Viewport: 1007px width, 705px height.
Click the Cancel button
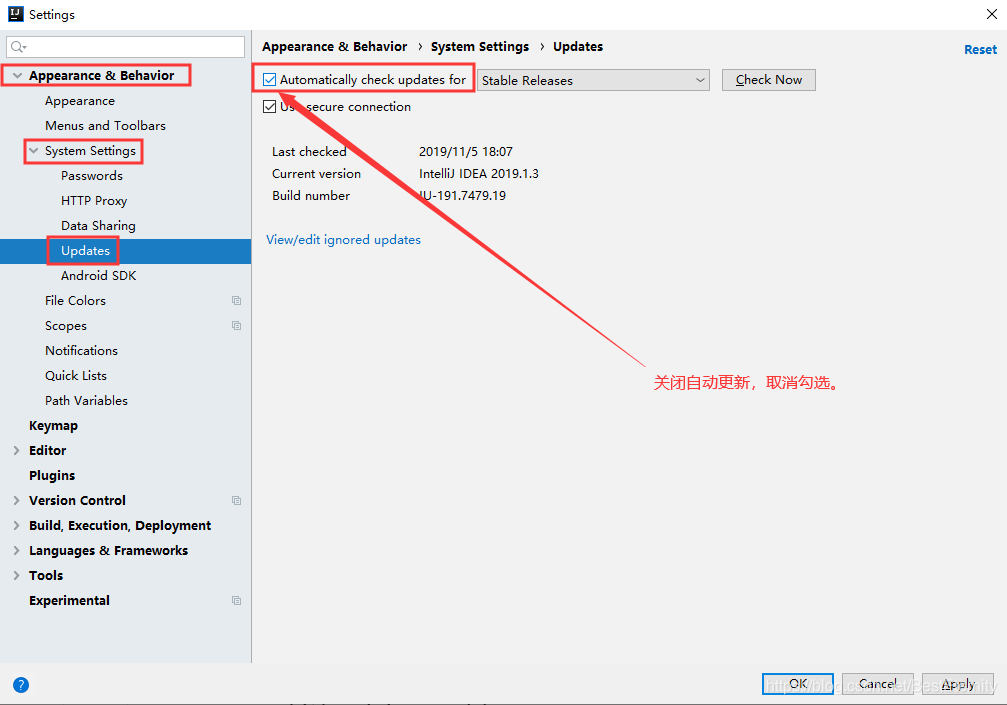(877, 684)
